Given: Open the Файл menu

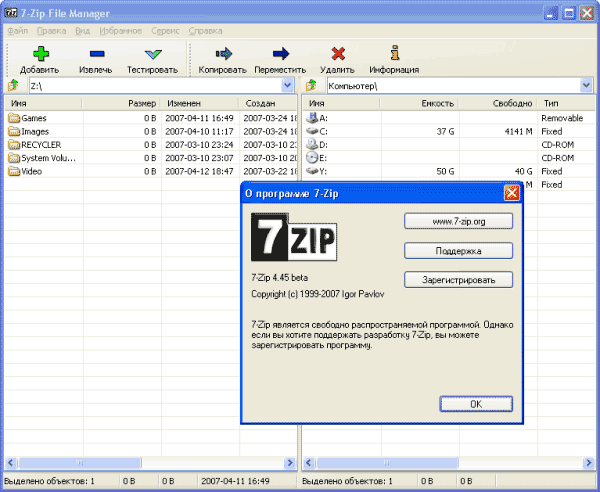Looking at the screenshot, I should pos(18,31).
